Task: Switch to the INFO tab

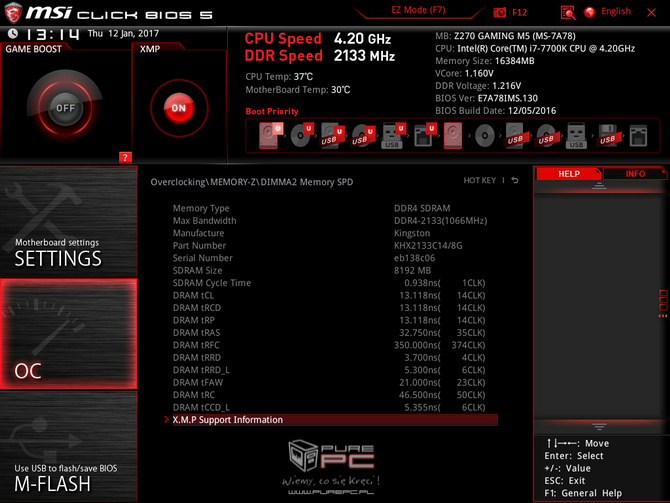Action: (x=635, y=174)
